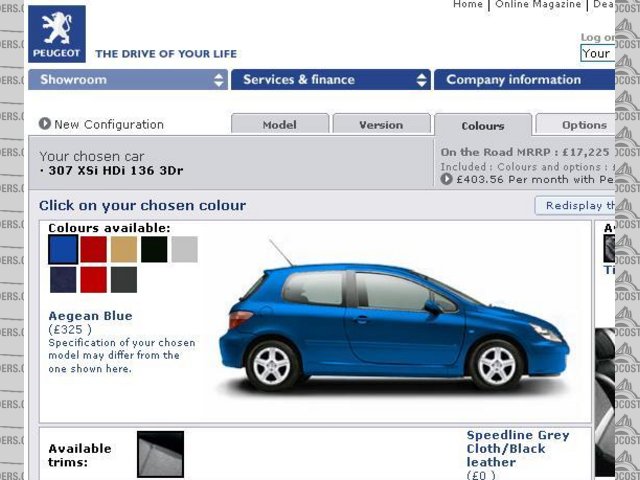Choose the tan gold colour swatch

click(x=124, y=249)
